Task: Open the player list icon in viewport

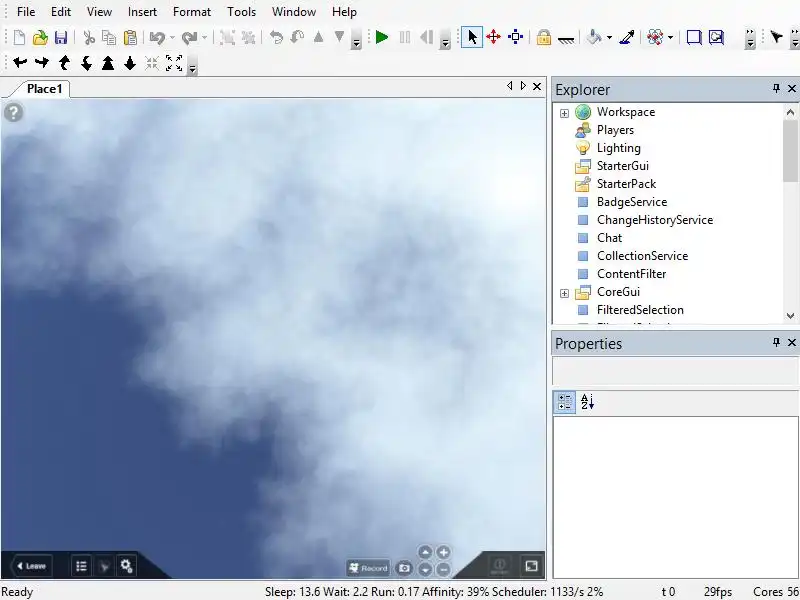Action: [81, 566]
